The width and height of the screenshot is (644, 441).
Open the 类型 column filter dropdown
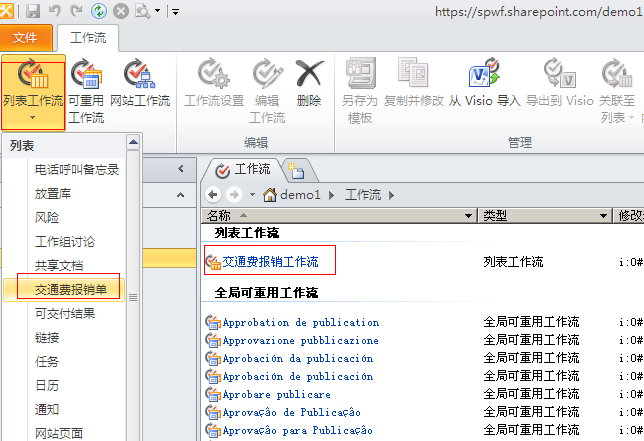603,216
